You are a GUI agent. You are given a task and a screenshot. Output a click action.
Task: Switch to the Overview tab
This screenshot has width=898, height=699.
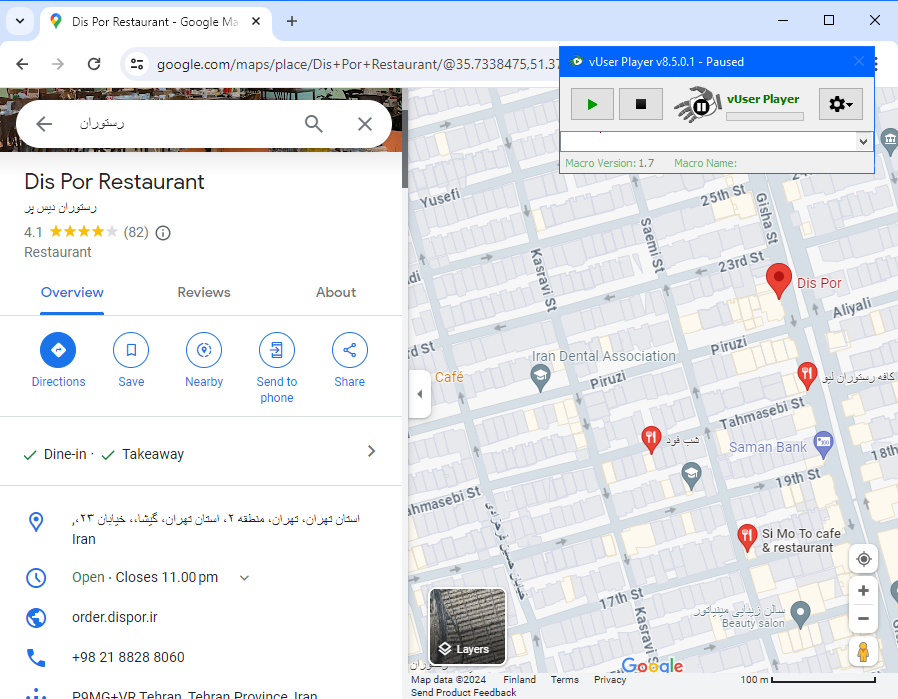point(72,293)
